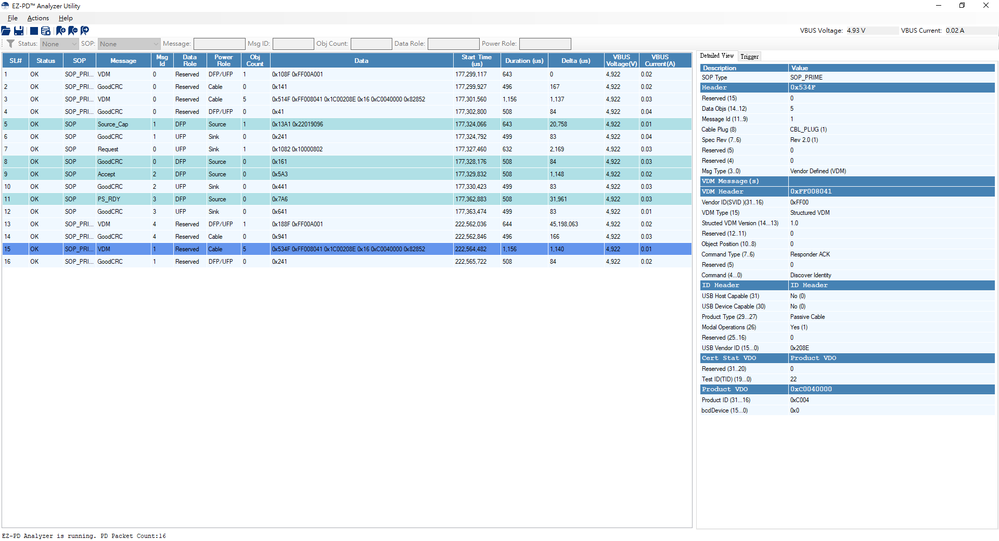Click the Product VDO 0xC0040000 row
Image resolution: width=999 pixels, height=541 pixels.
pyautogui.click(x=847, y=389)
